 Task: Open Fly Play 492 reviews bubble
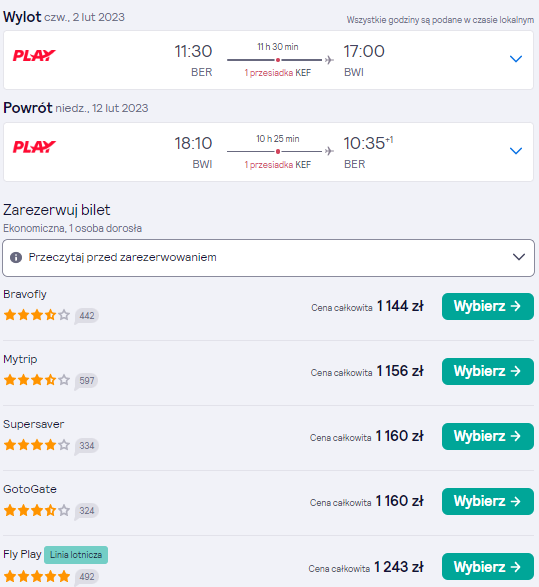click(x=86, y=577)
